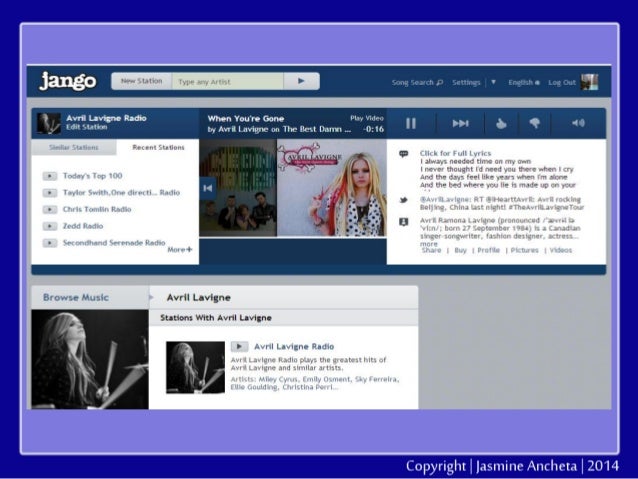Viewport: 638px width, 479px height.
Task: Click Edit Station
Action: [x=87, y=127]
